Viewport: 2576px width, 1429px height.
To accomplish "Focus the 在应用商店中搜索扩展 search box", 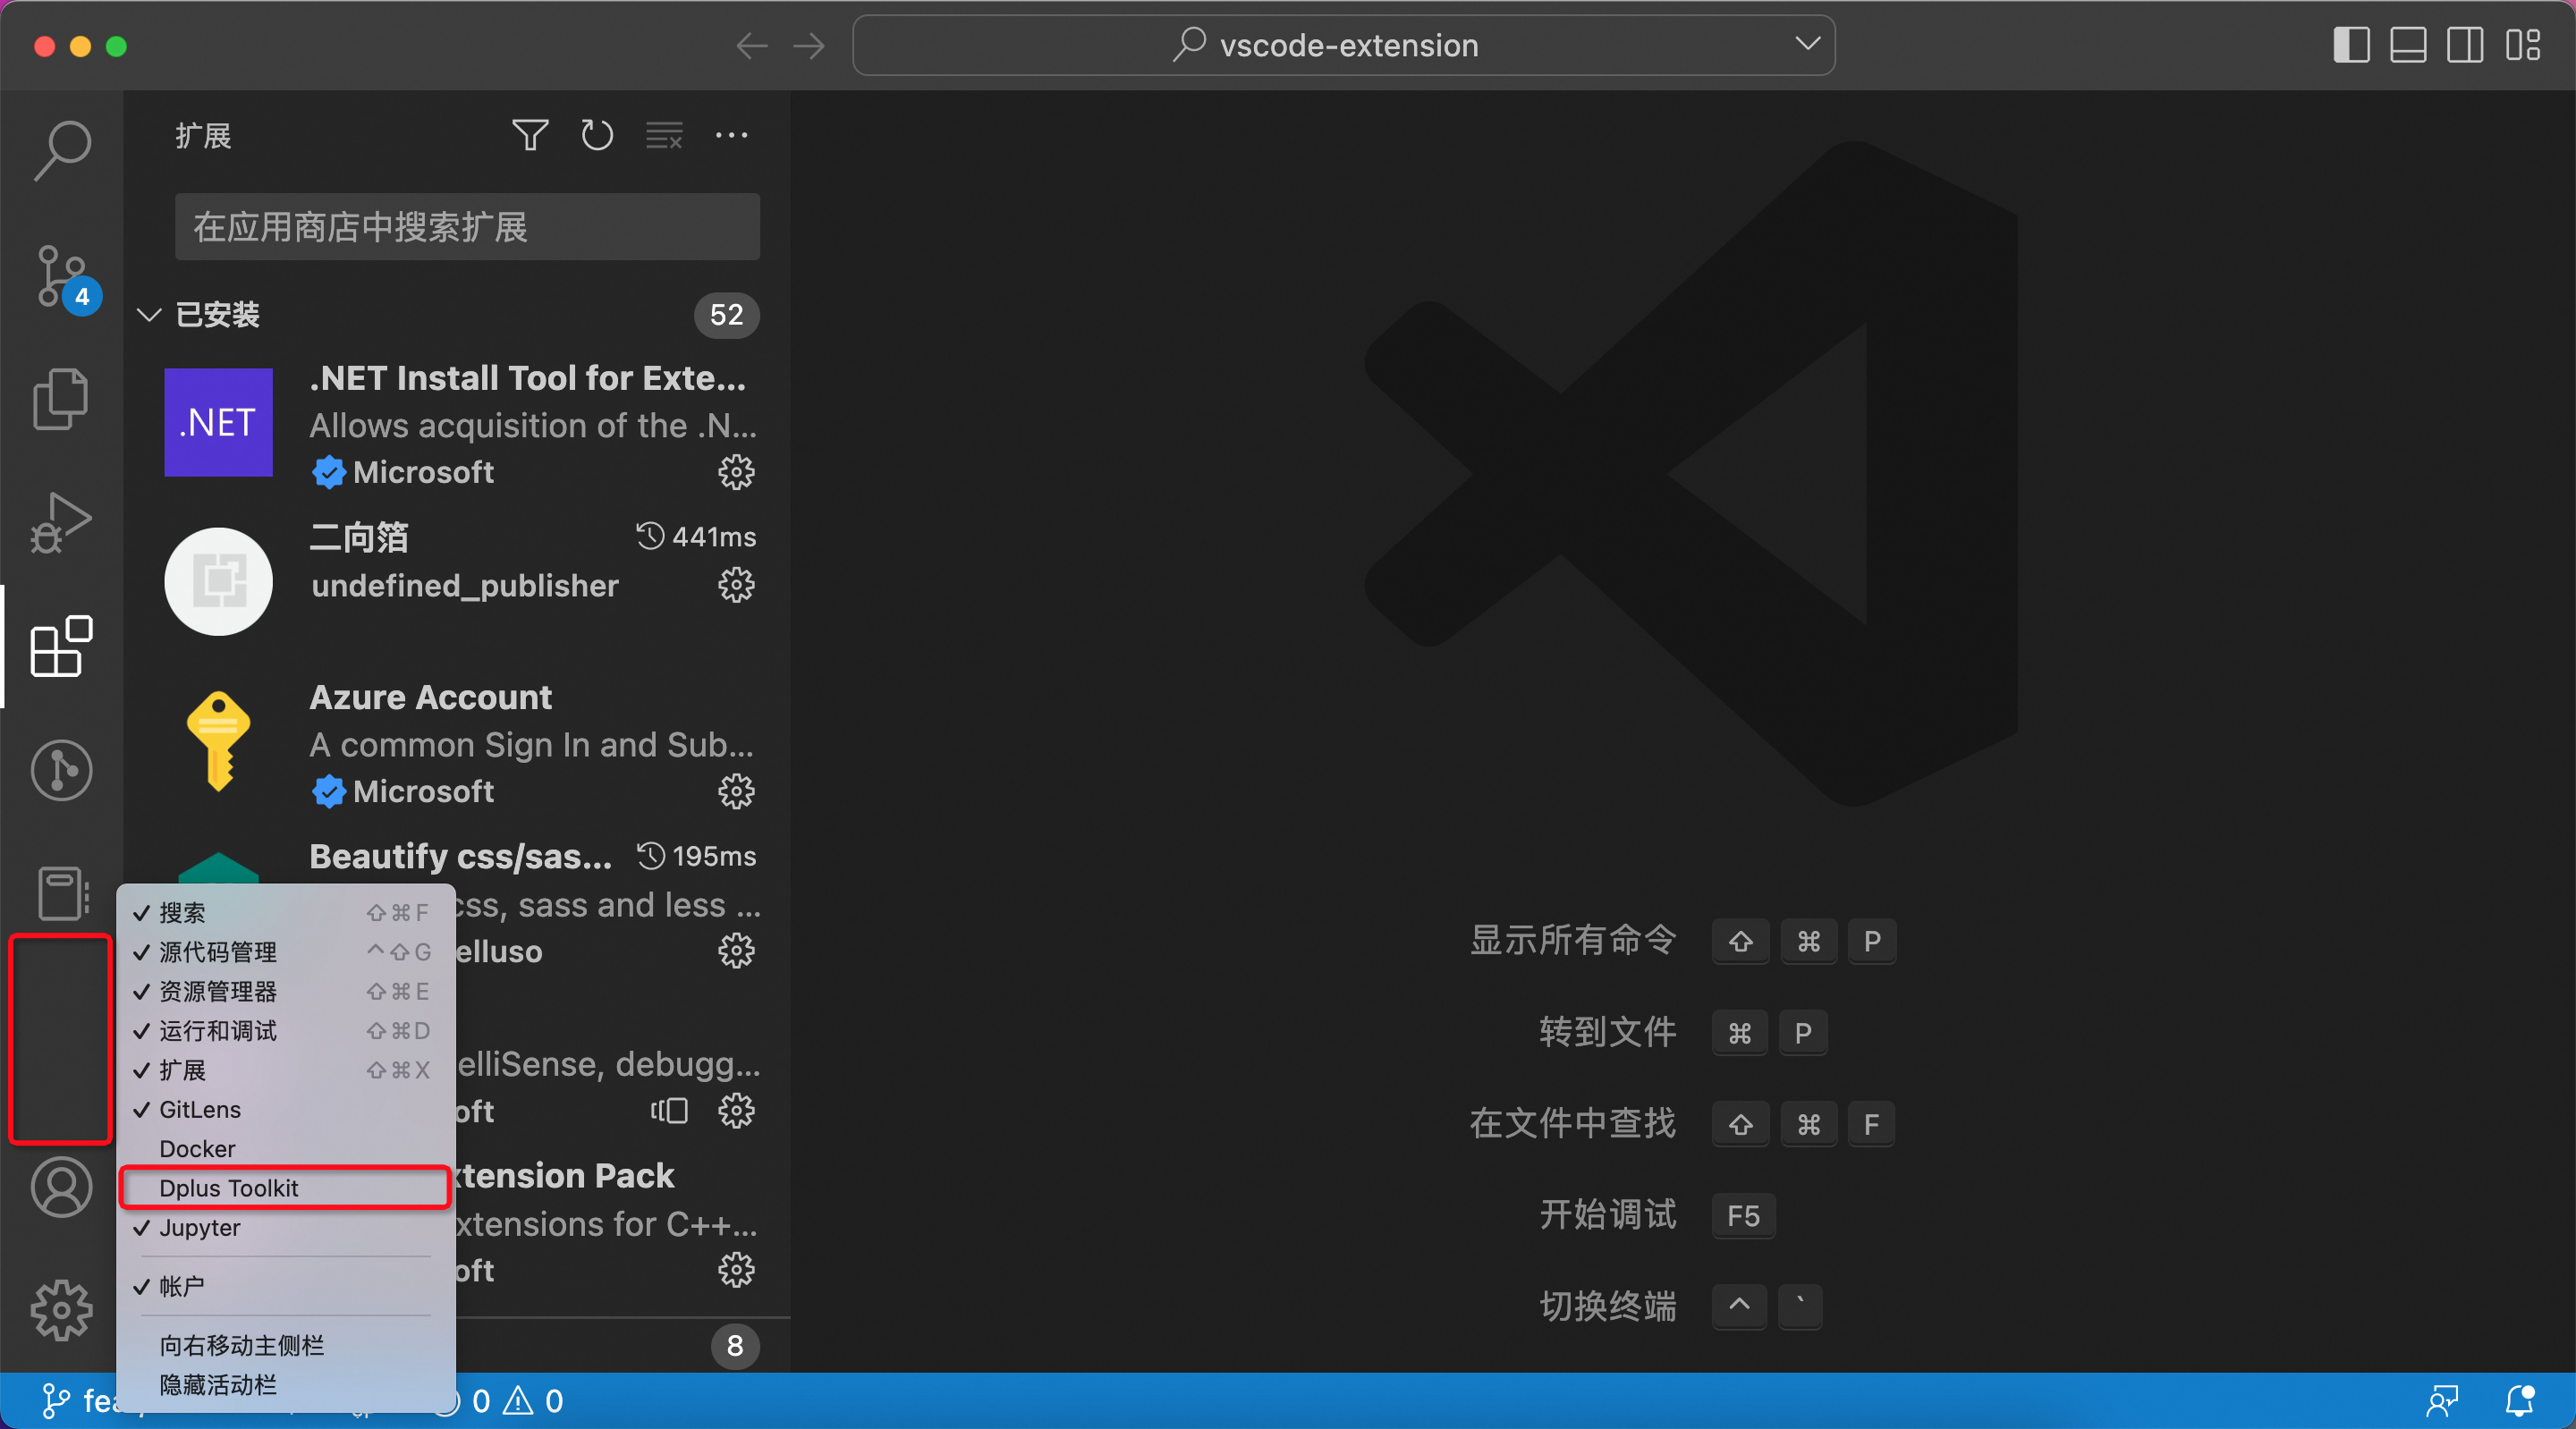I will 467,227.
